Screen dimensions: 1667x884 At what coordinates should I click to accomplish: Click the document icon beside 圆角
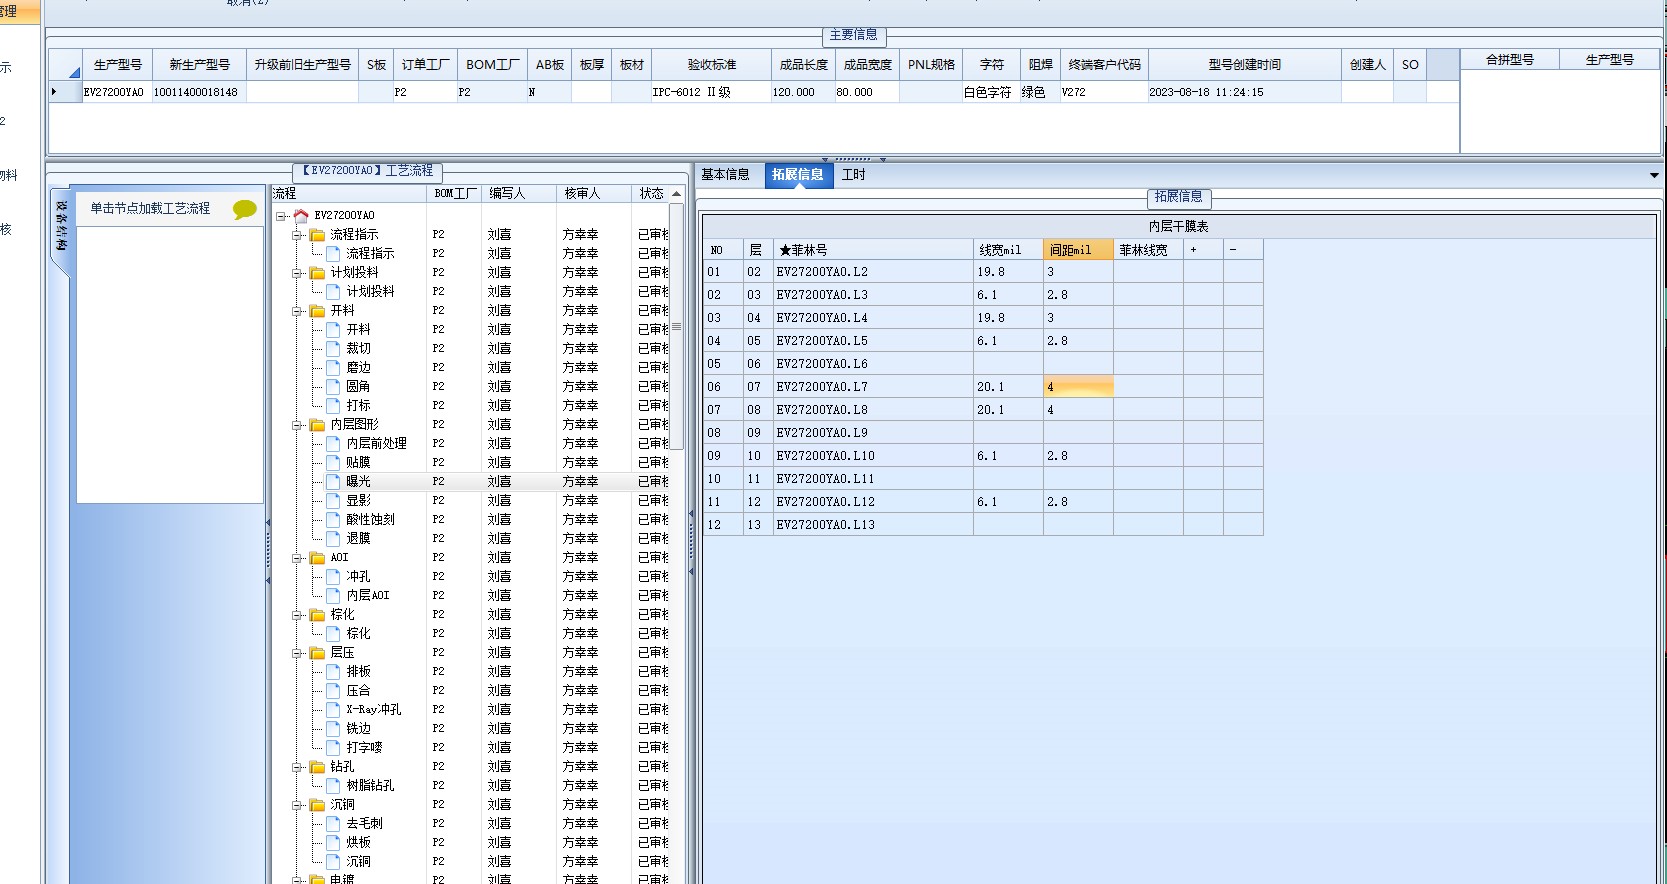coord(333,386)
